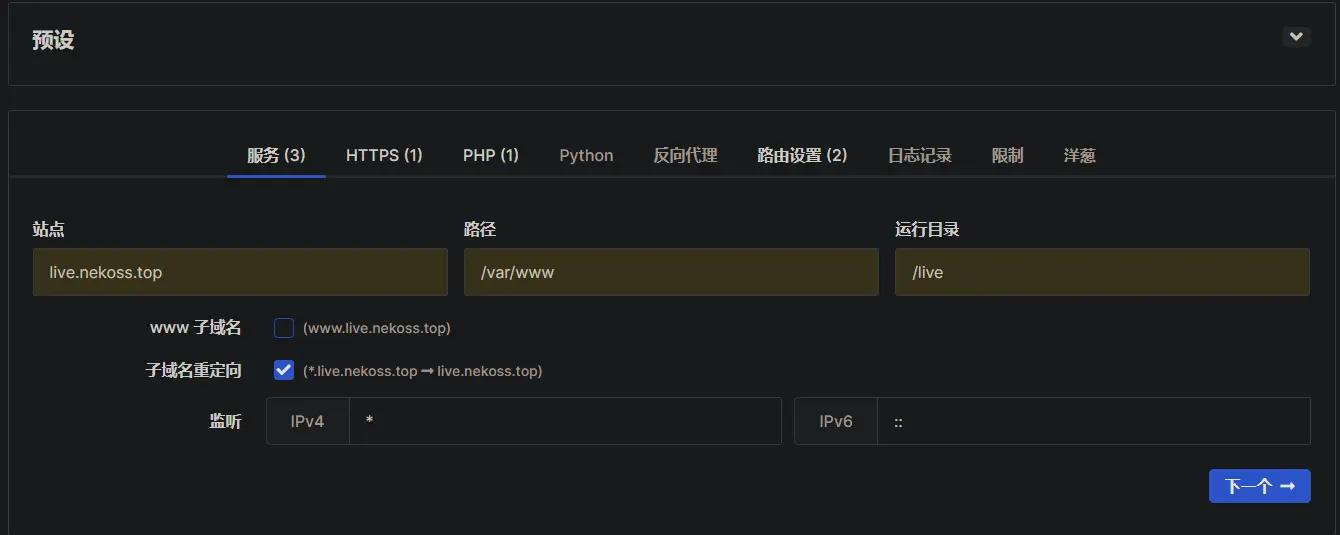Viewport: 1340px width, 535px height.
Task: Click the 运行目录 field showing /live
Action: (1102, 272)
